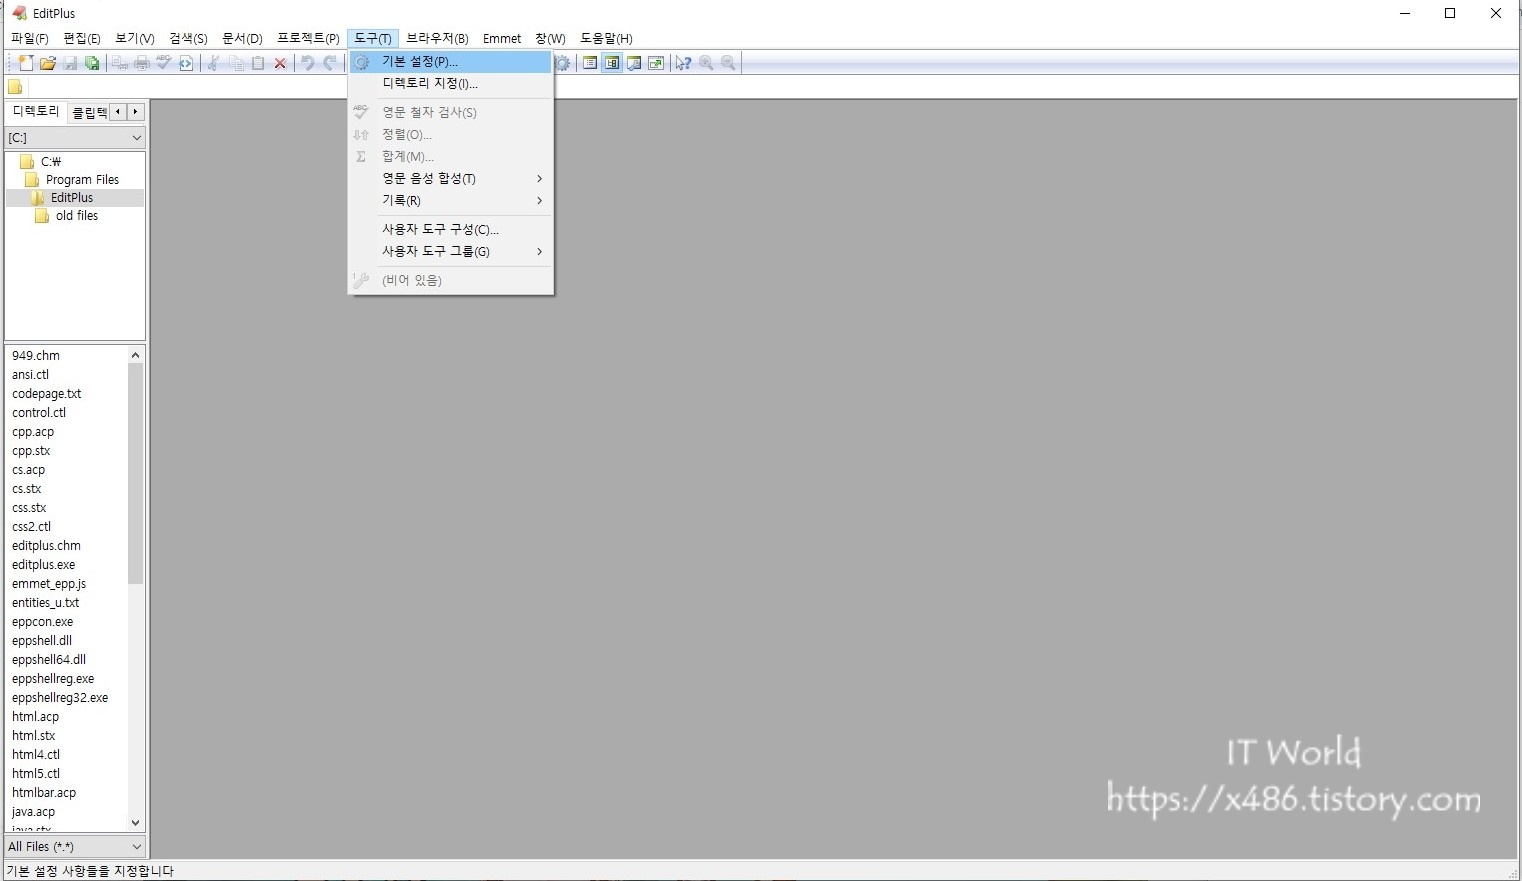Viewport: 1522px width, 881px height.
Task: Click the Print Preview toolbar icon
Action: pos(120,63)
